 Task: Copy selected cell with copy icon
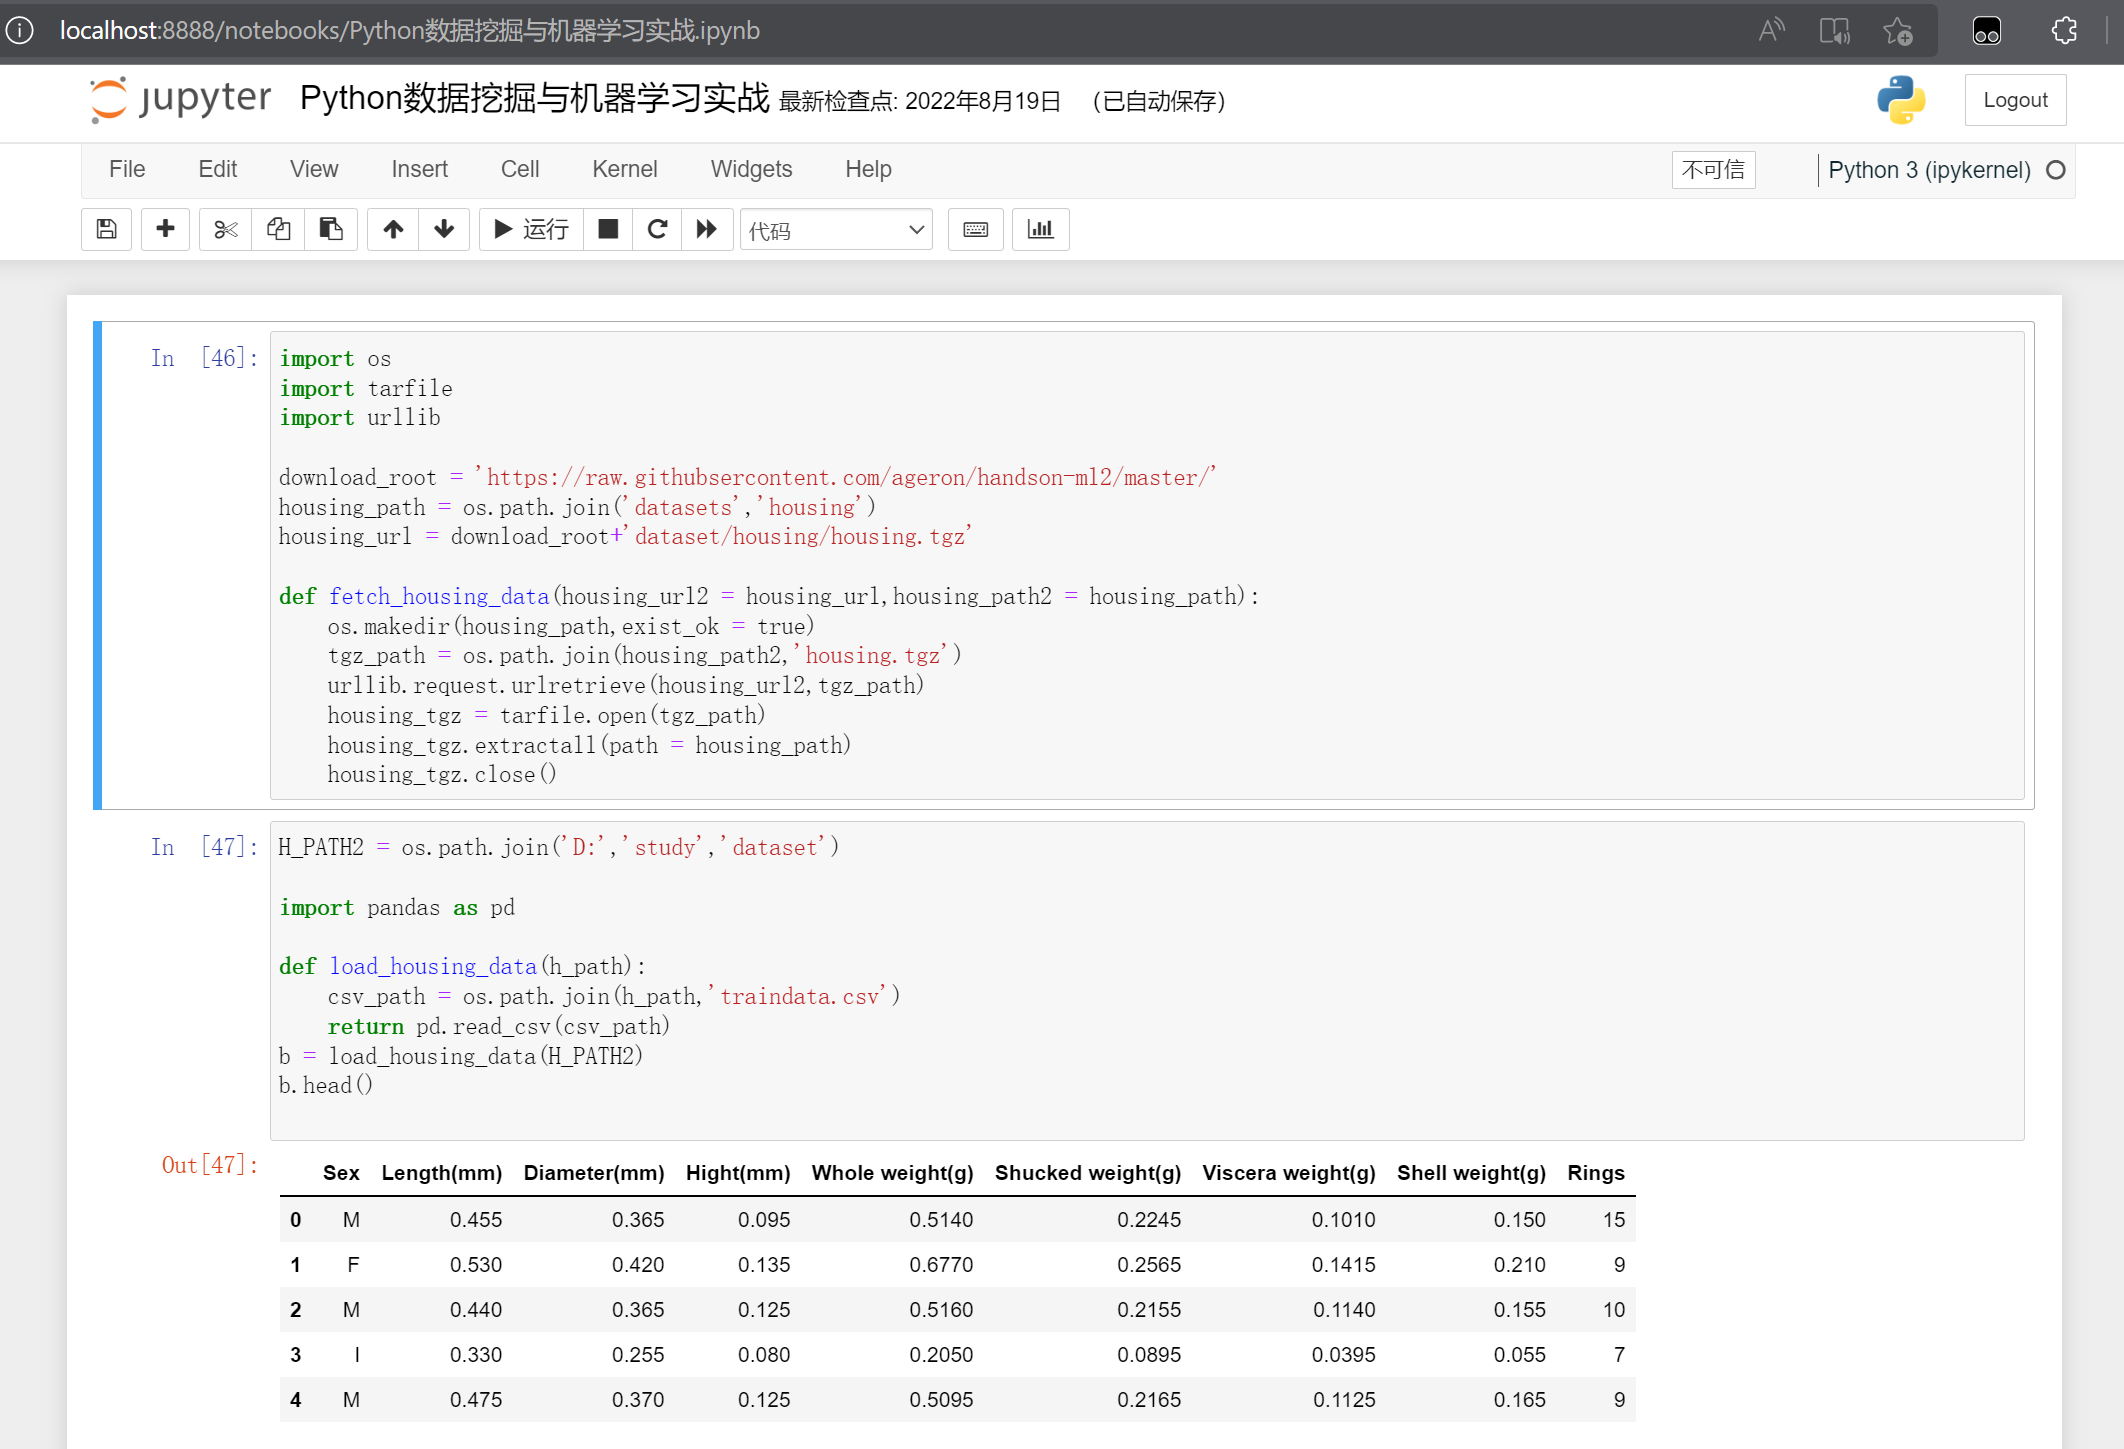click(278, 229)
